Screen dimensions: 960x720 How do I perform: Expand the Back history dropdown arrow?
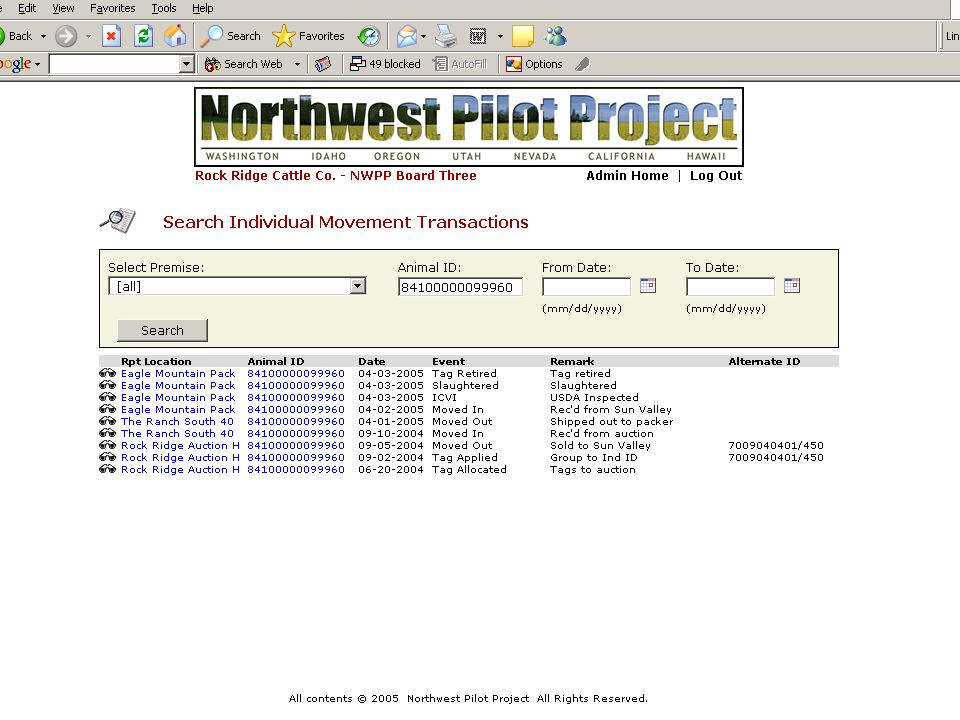click(x=43, y=36)
